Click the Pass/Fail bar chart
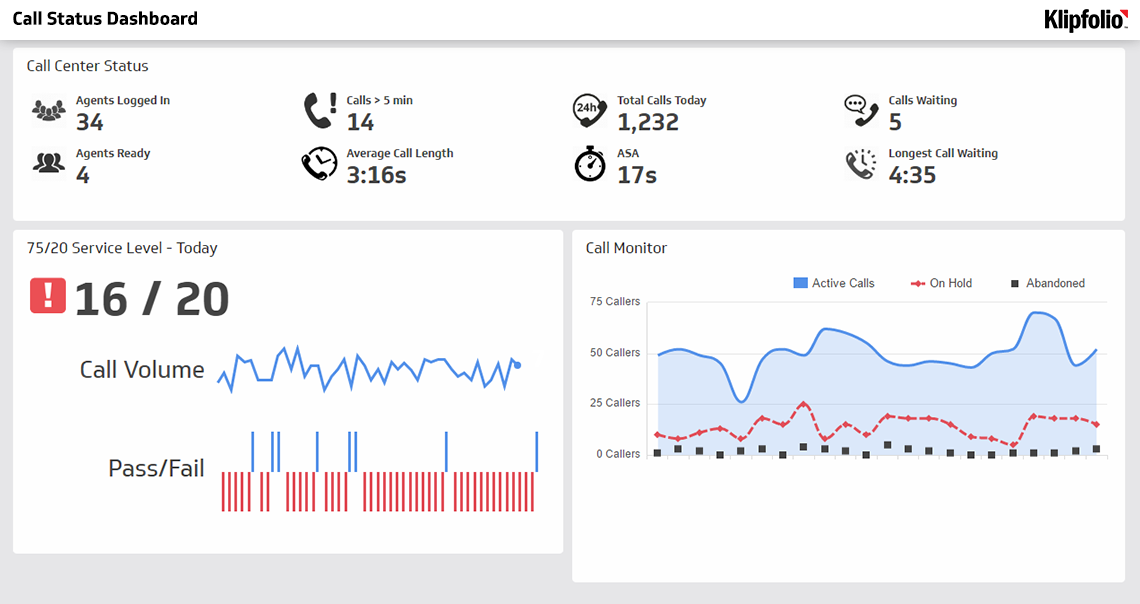The image size is (1140, 604). [x=378, y=471]
